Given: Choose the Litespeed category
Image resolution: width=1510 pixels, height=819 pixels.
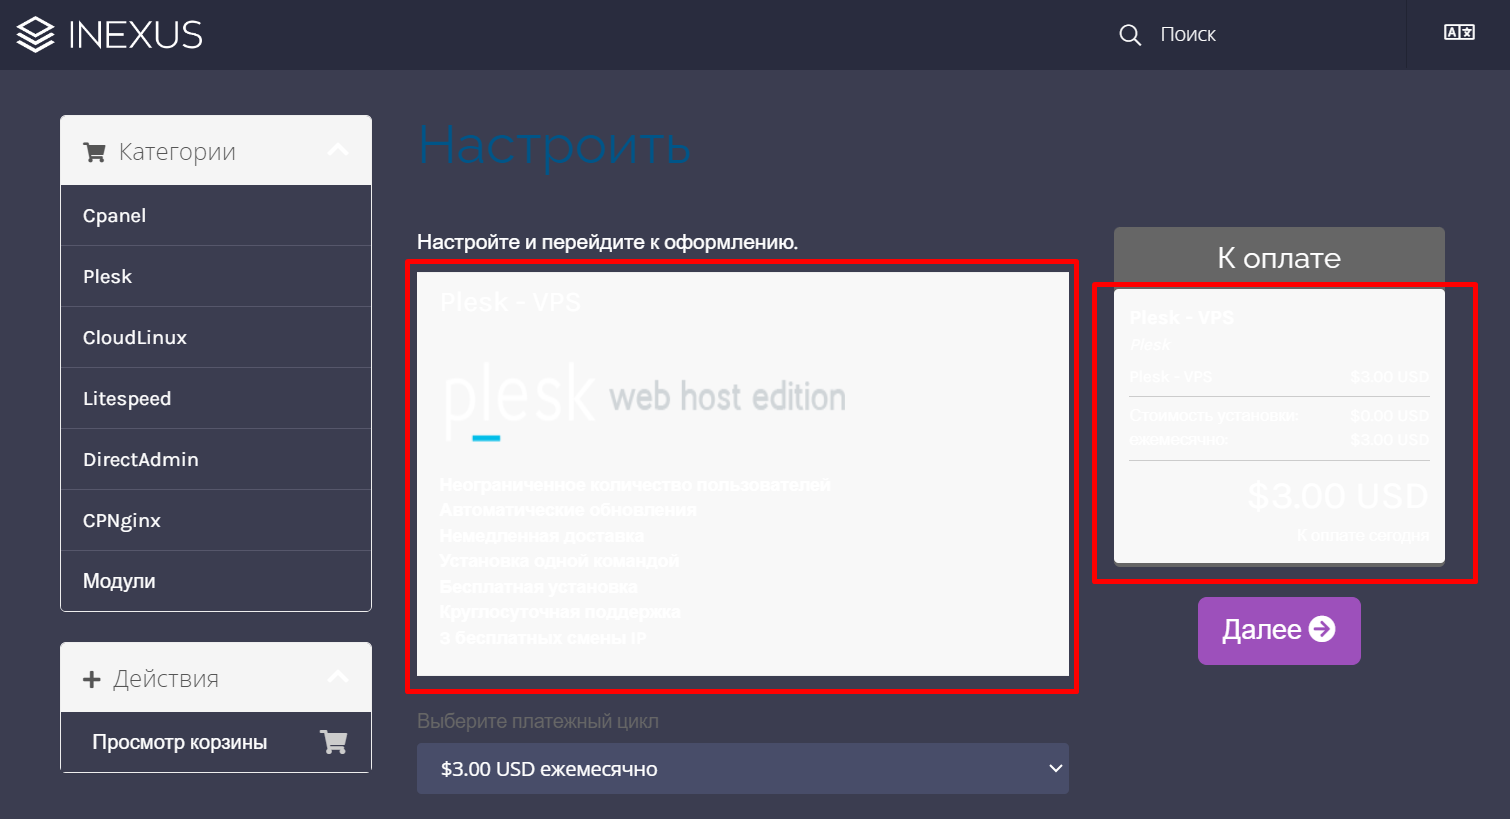Looking at the screenshot, I should tap(127, 399).
